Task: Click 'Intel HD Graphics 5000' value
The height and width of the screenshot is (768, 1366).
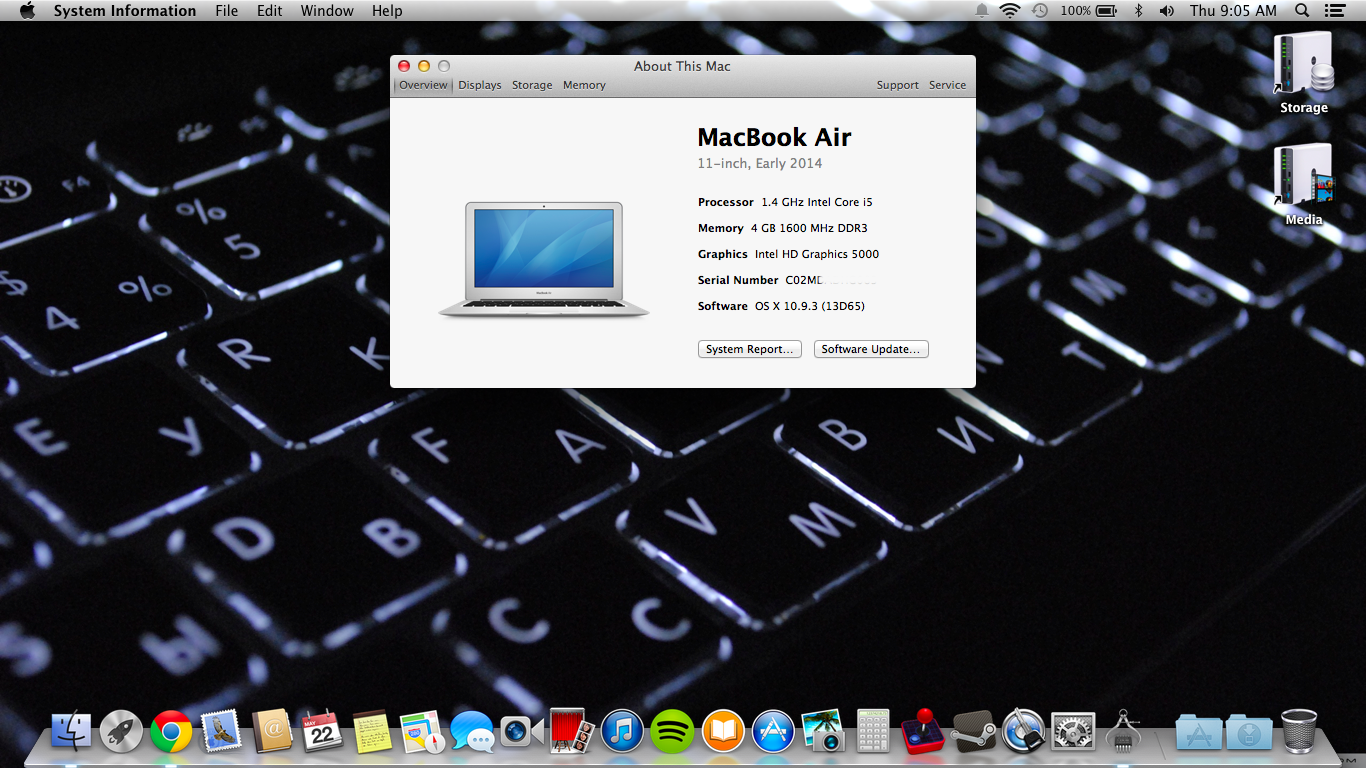Action: 817,254
